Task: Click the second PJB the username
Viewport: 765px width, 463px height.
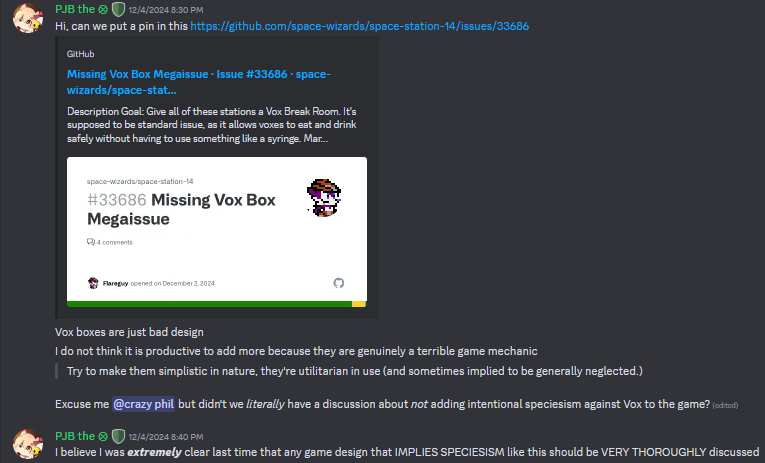Action: click(75, 436)
